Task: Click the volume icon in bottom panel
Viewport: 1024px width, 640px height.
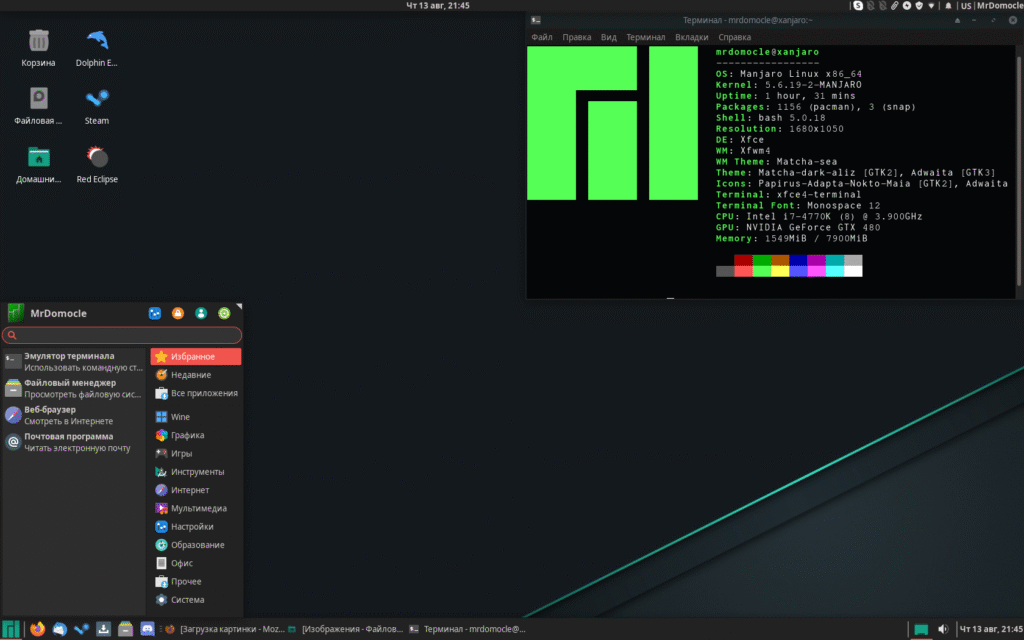Action: [x=943, y=629]
